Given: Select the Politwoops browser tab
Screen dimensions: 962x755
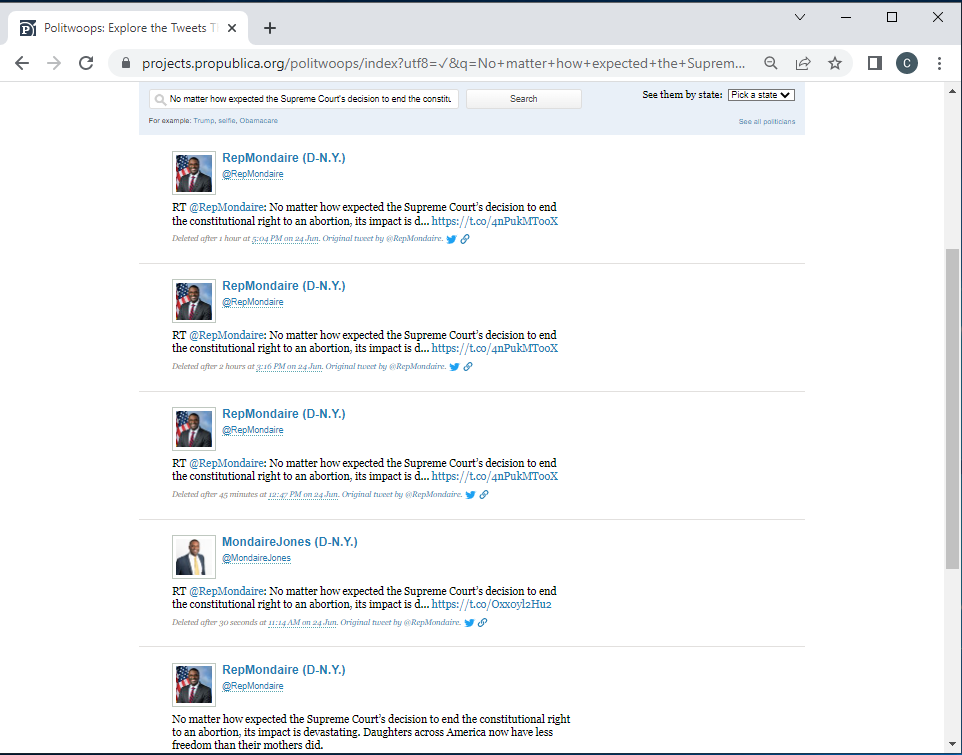Looking at the screenshot, I should (x=127, y=28).
